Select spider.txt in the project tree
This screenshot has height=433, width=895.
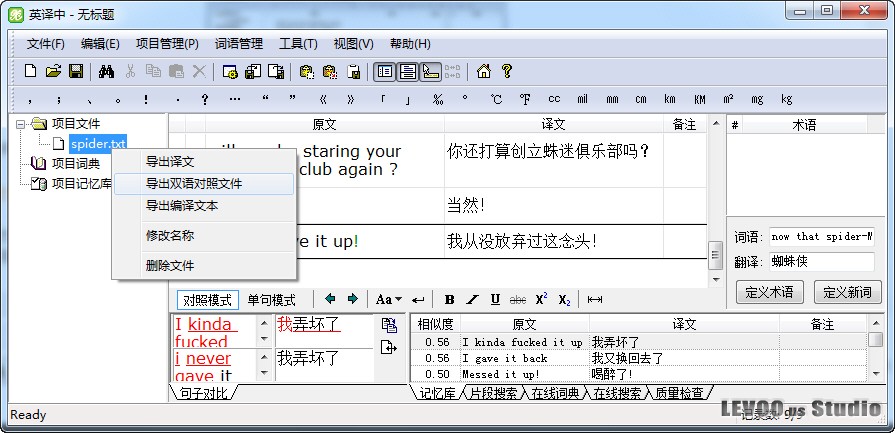[98, 144]
